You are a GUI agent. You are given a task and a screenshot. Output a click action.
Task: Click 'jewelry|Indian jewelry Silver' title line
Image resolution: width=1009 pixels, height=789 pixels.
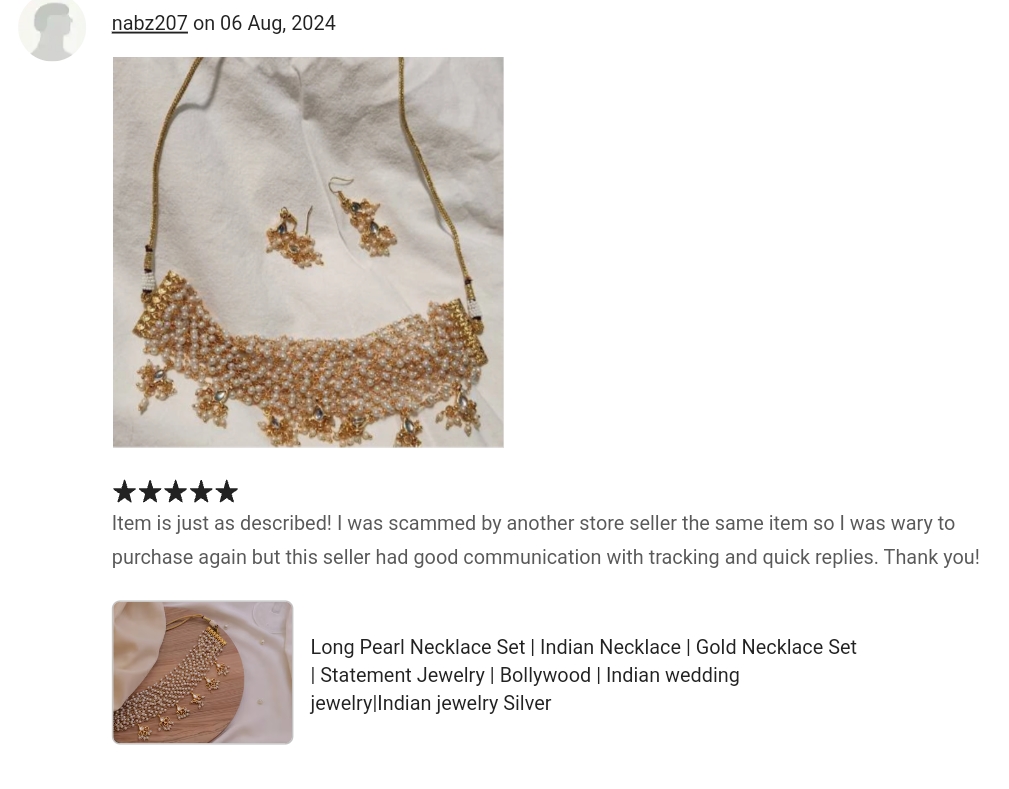tap(430, 703)
